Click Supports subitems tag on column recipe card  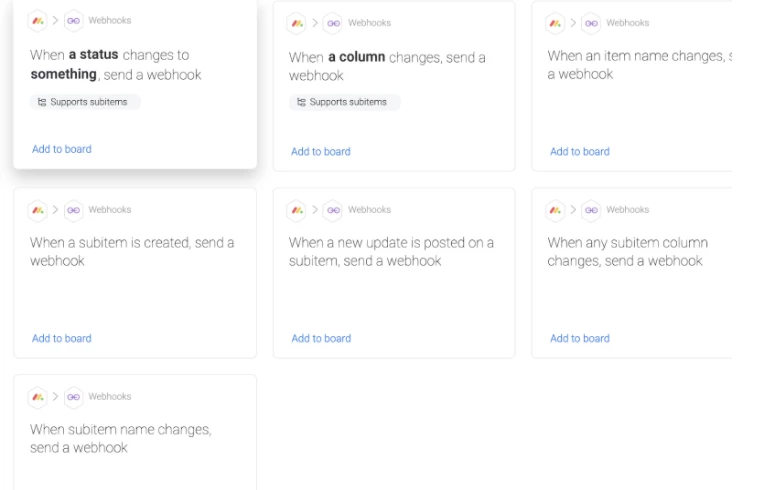click(345, 102)
